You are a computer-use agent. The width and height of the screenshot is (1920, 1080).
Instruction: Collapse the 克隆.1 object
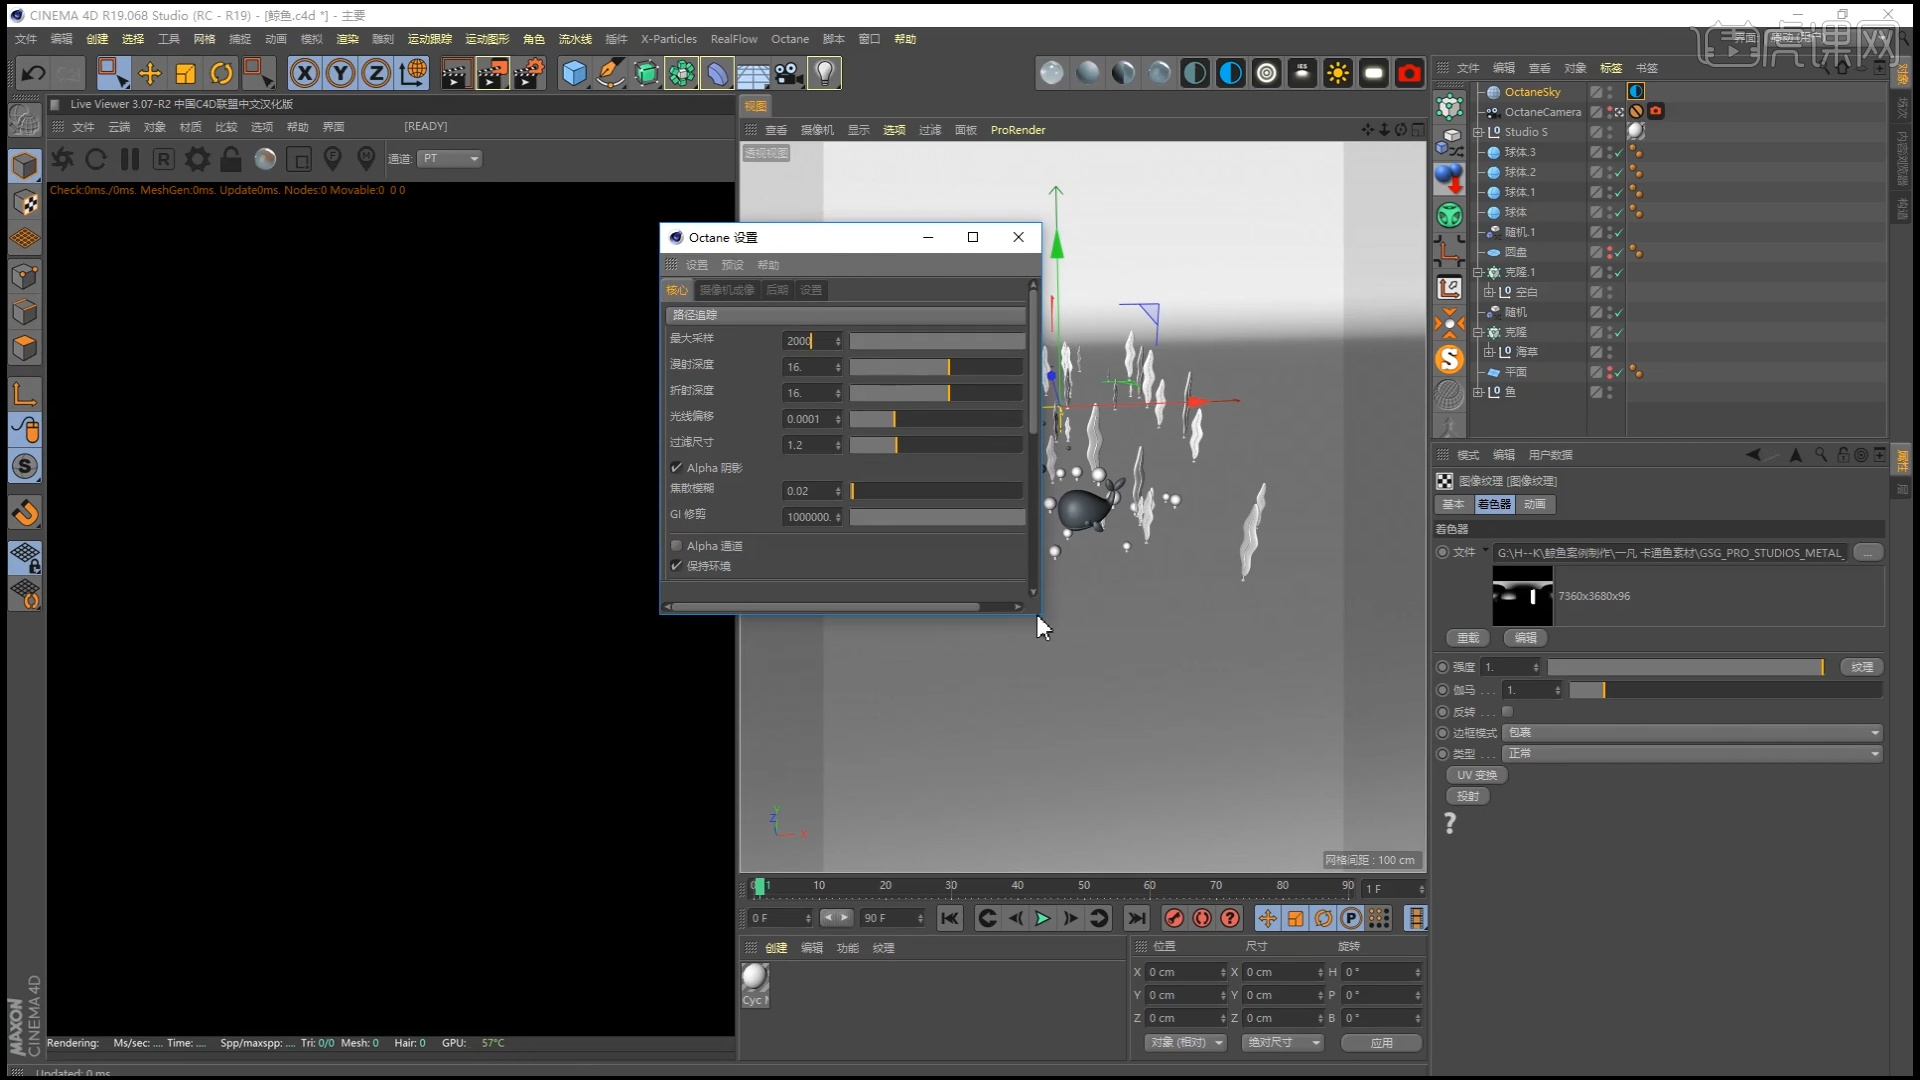coord(1478,272)
